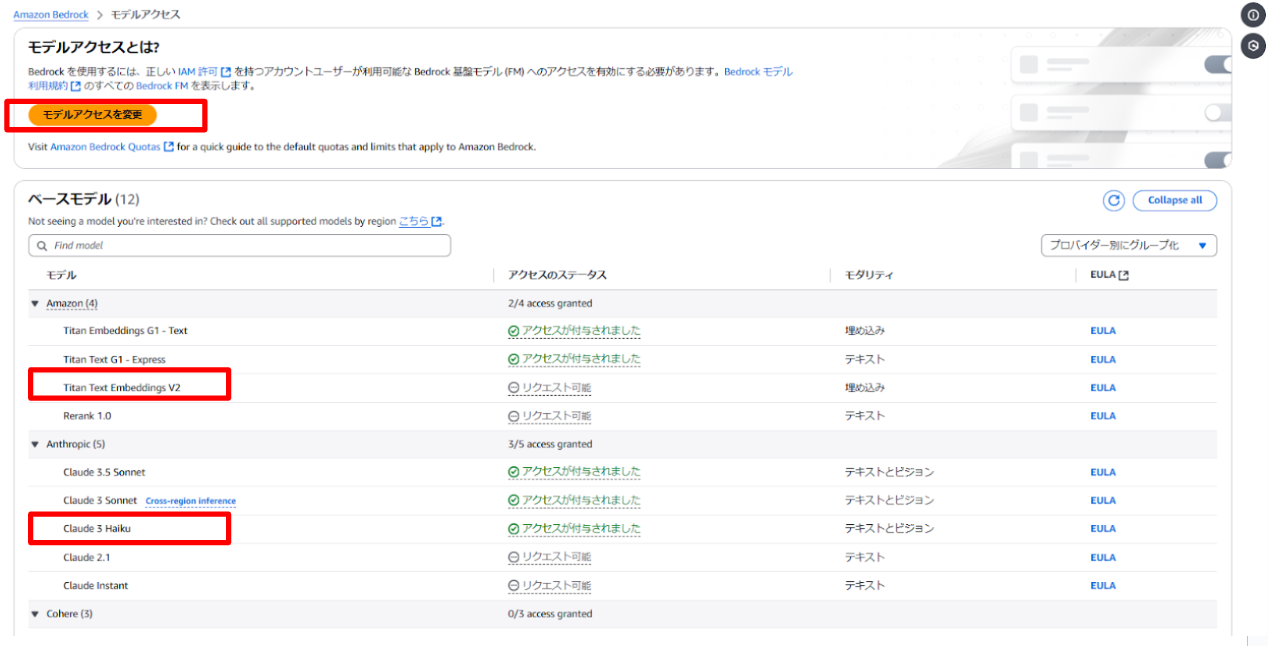
Task: Click テキストとビジョン modality in Claude 3 Haiku row
Action: tap(889, 528)
